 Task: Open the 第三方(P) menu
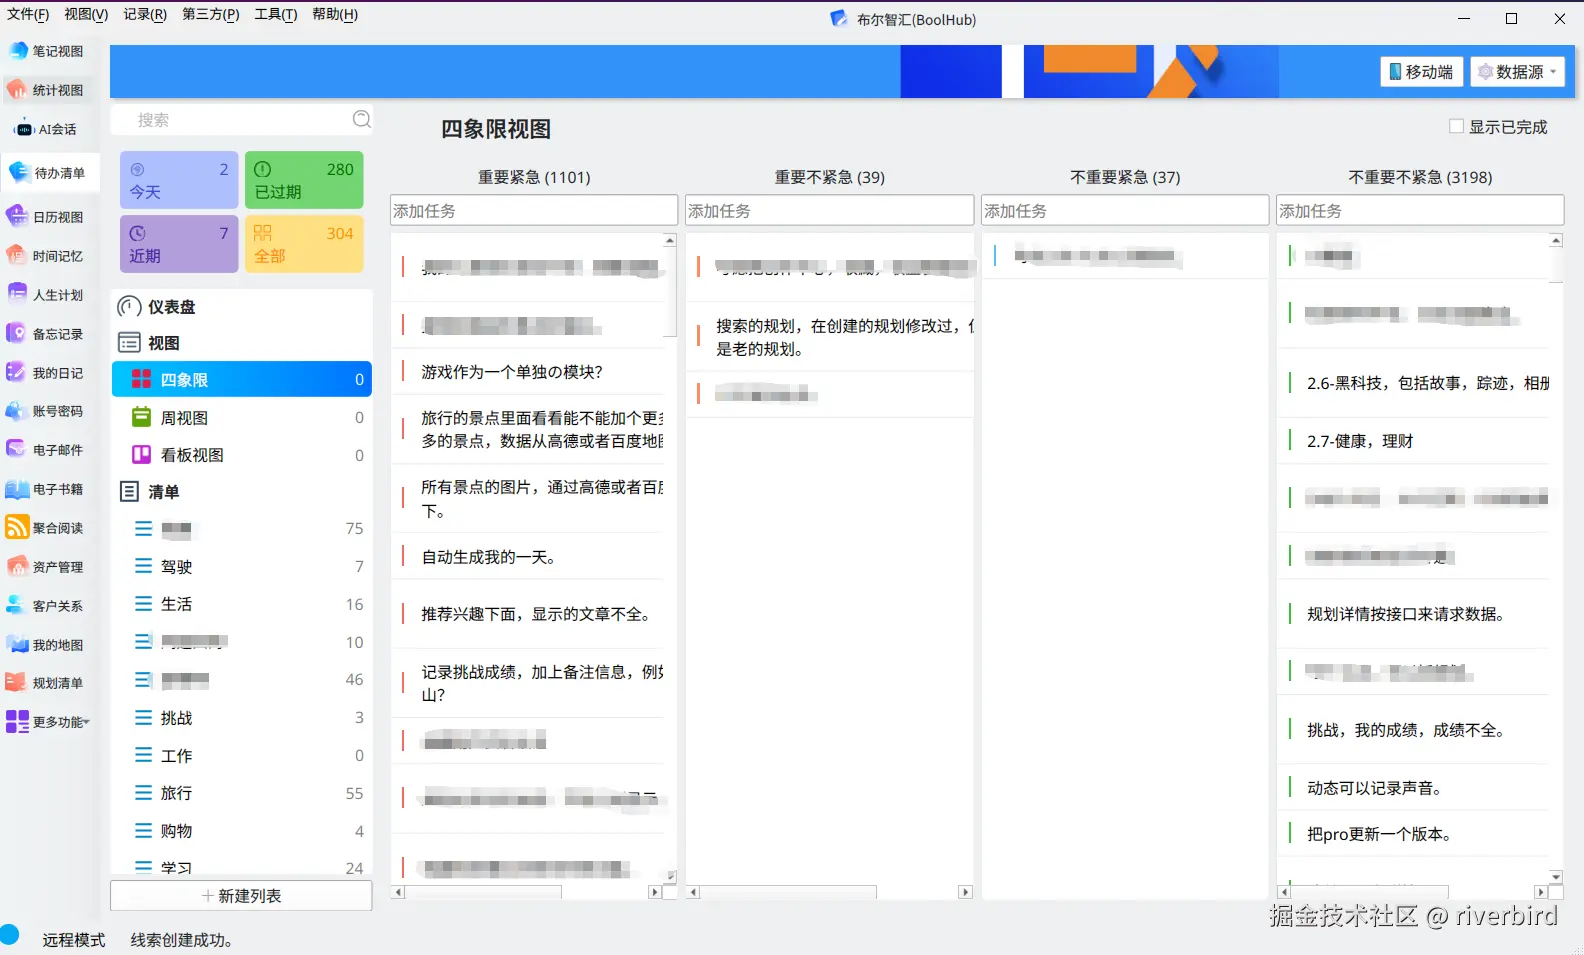coord(211,14)
